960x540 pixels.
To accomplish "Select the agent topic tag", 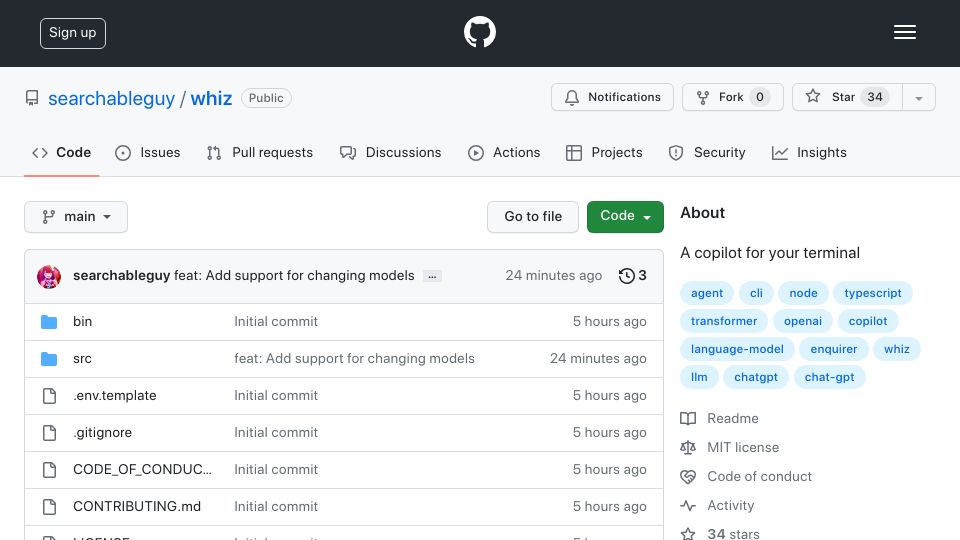I will [x=707, y=293].
